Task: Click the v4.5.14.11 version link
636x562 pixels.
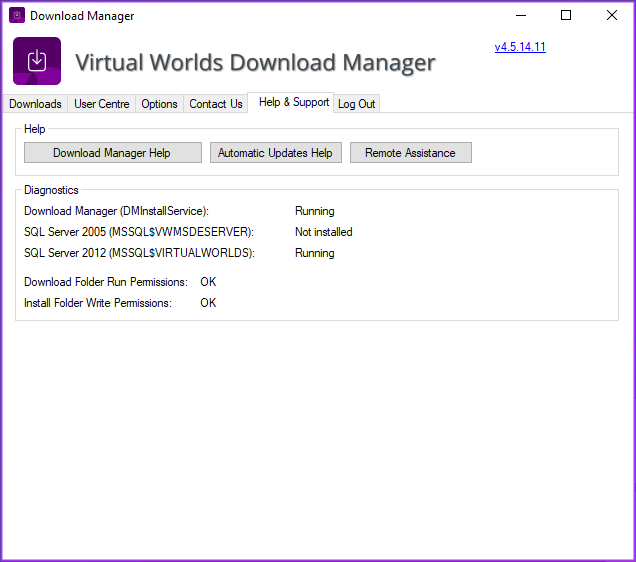Action: pos(520,47)
